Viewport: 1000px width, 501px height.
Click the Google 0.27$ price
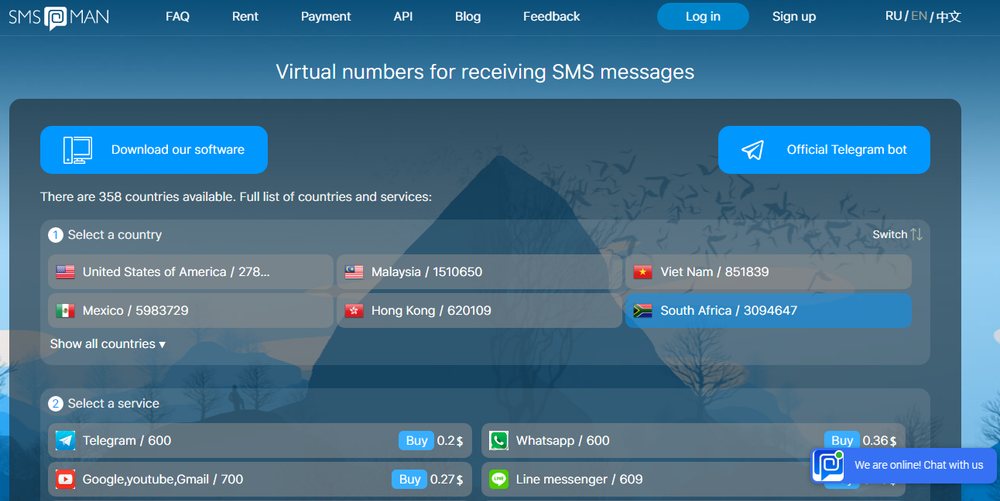click(x=446, y=479)
